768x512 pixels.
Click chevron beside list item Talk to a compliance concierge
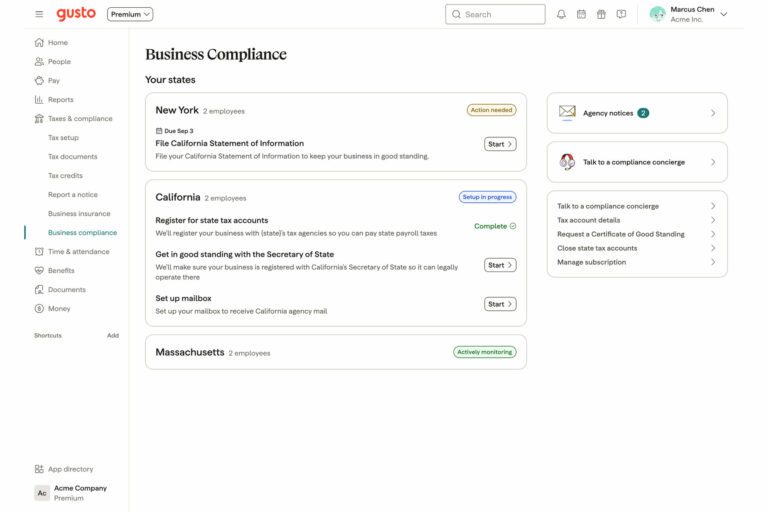pyautogui.click(x=713, y=206)
